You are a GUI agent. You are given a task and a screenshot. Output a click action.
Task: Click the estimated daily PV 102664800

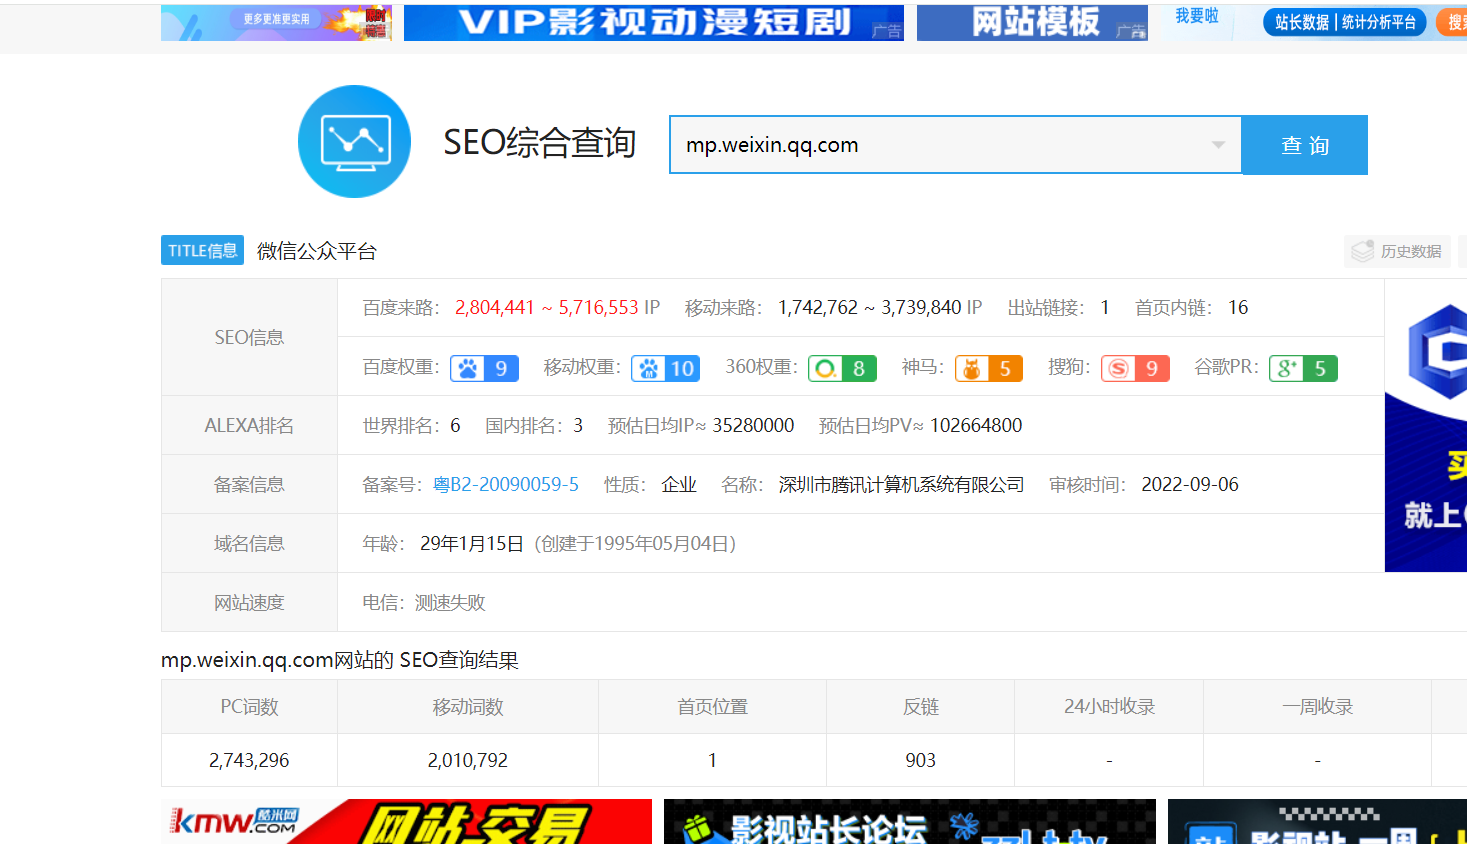[x=976, y=426]
